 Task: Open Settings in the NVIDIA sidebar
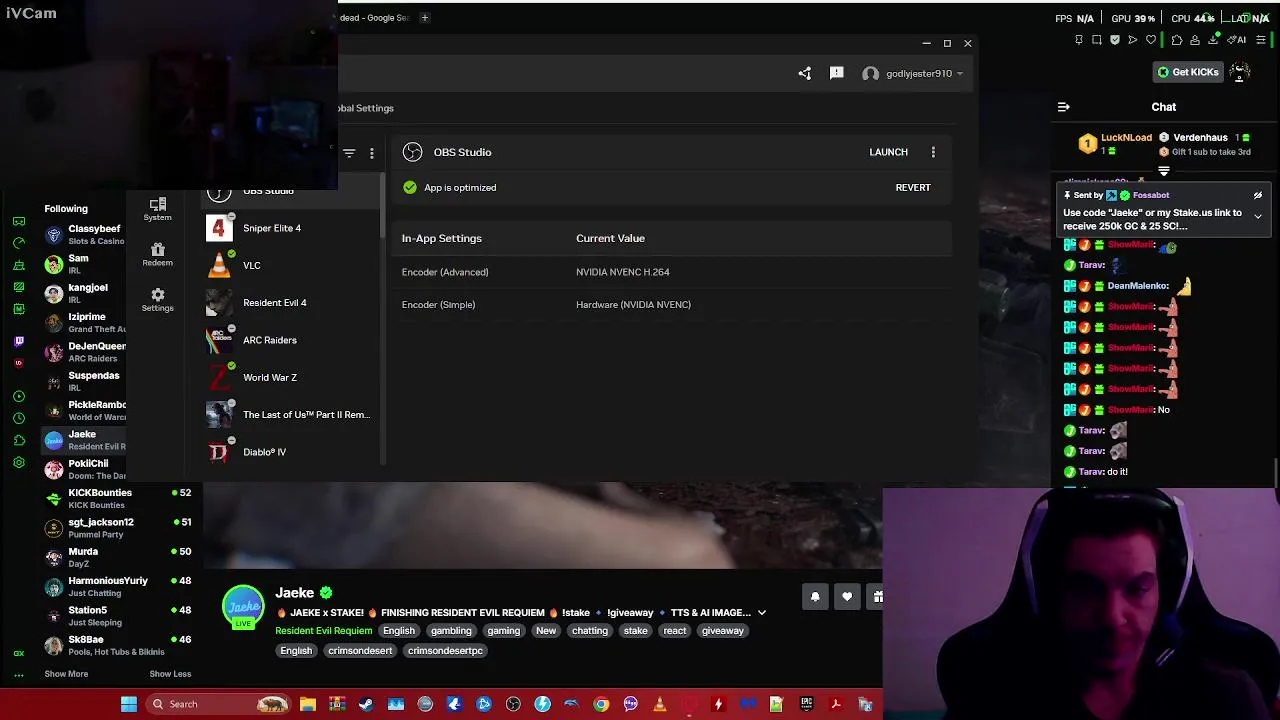[157, 299]
